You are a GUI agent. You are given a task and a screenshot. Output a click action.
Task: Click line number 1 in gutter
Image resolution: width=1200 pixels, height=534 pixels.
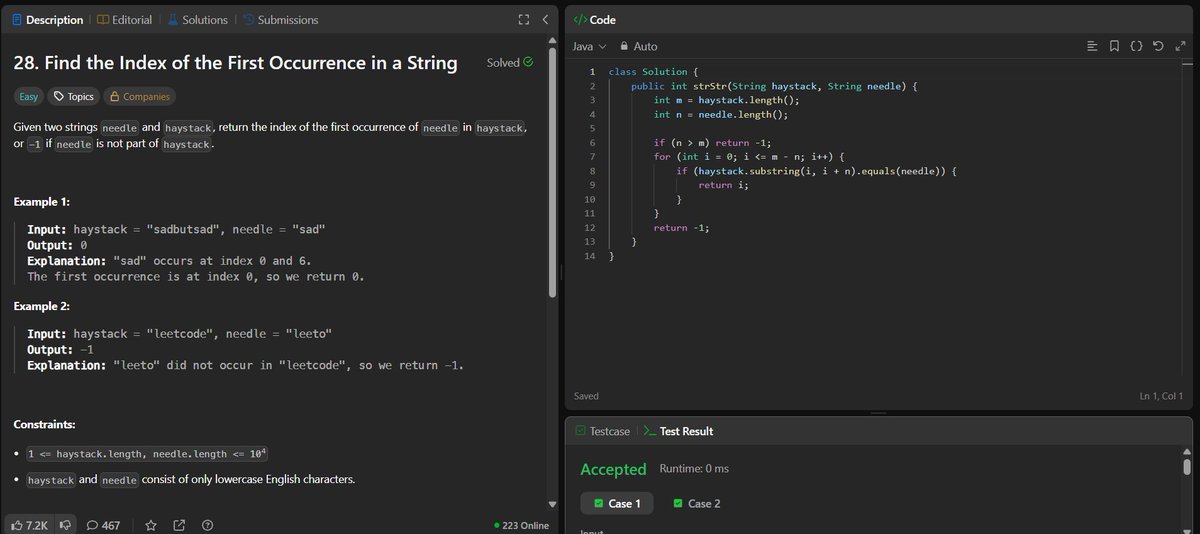tap(592, 72)
